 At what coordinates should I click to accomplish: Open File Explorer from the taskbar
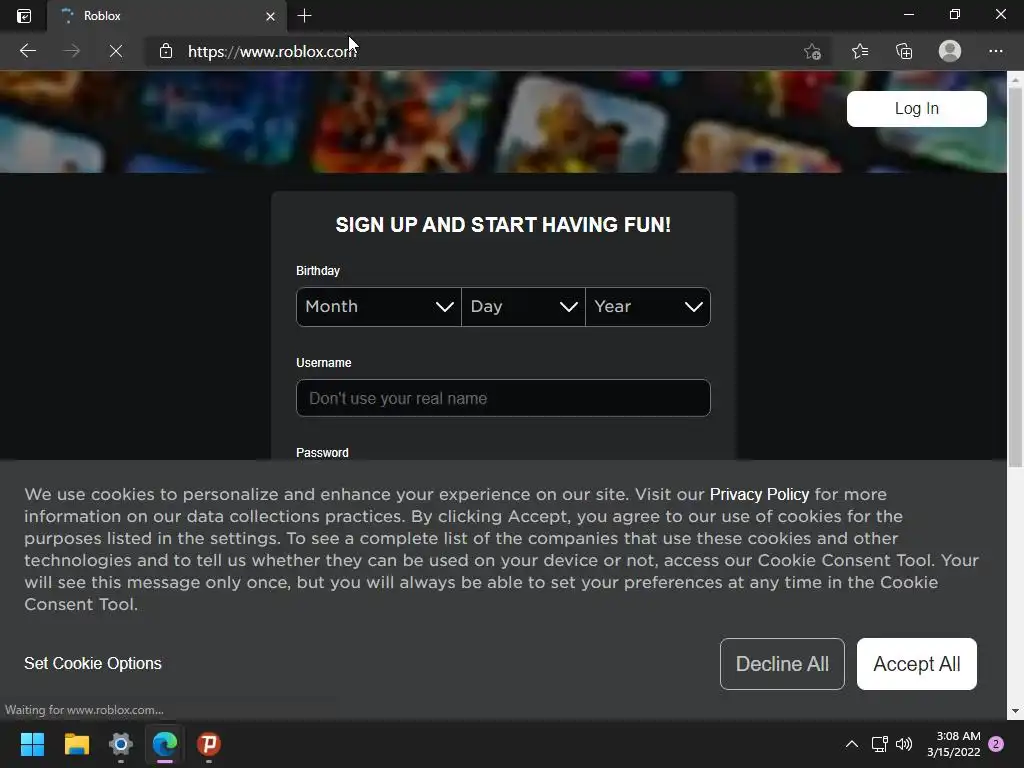click(x=76, y=744)
